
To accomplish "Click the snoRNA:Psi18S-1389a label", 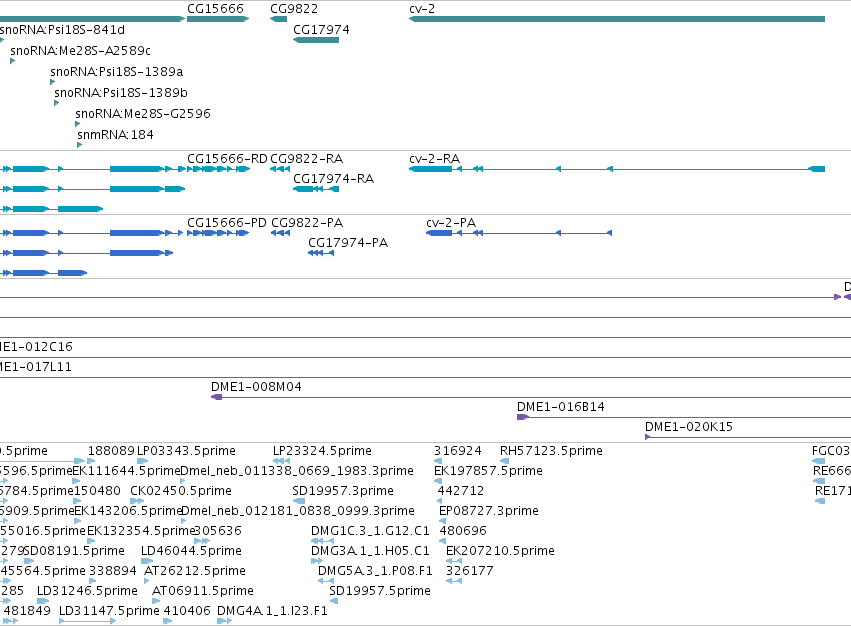I will [x=117, y=72].
